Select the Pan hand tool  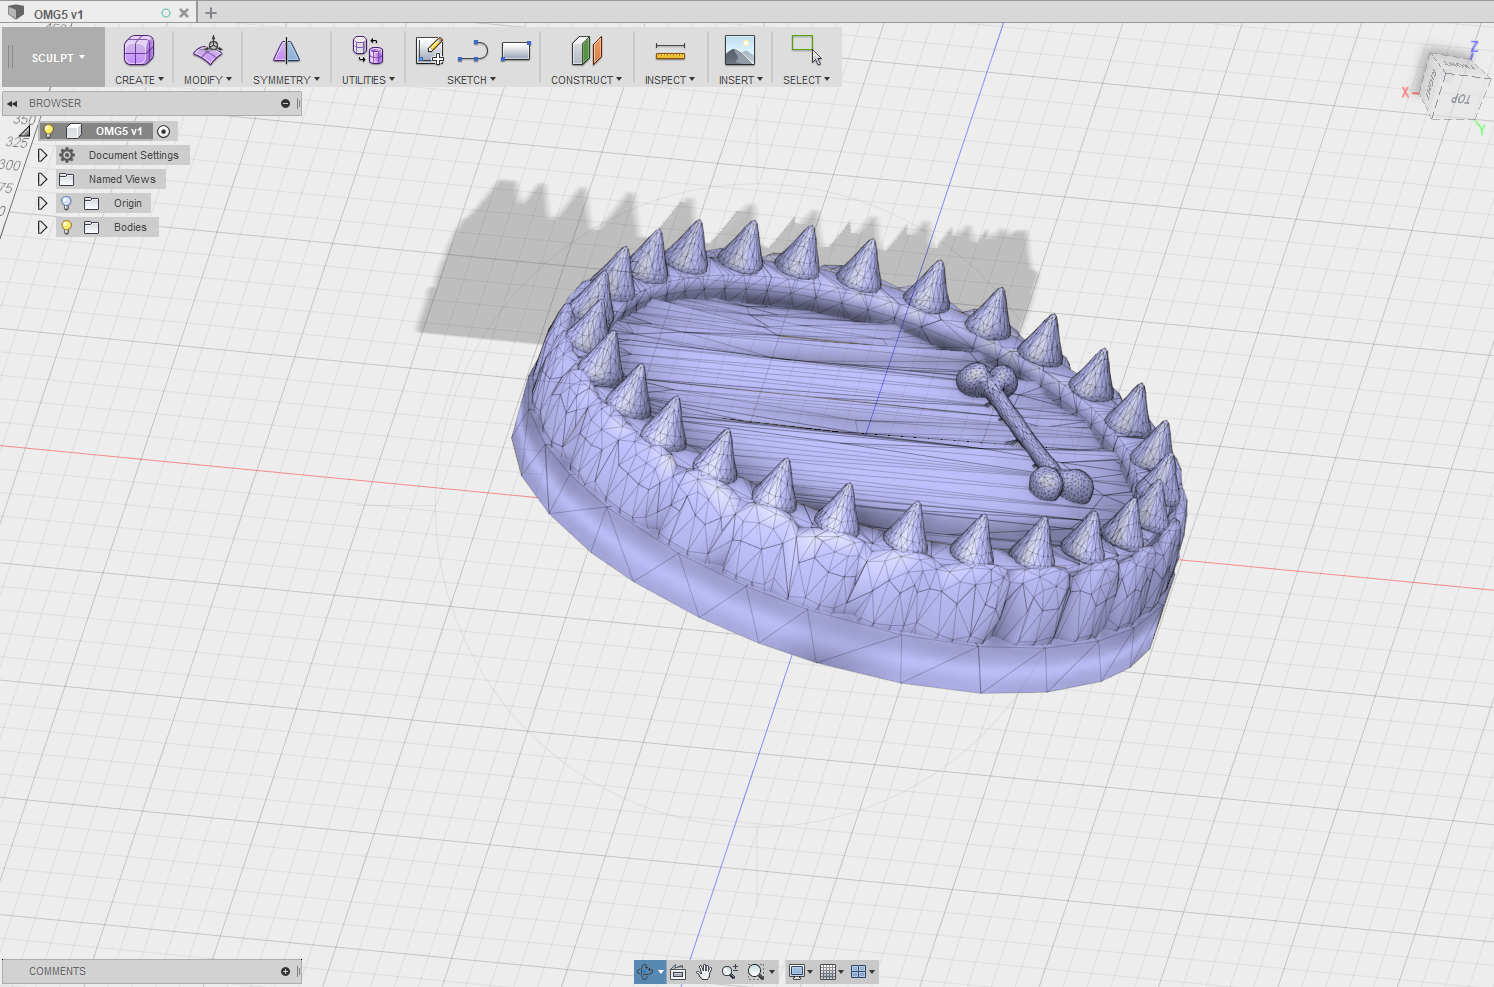pos(704,971)
